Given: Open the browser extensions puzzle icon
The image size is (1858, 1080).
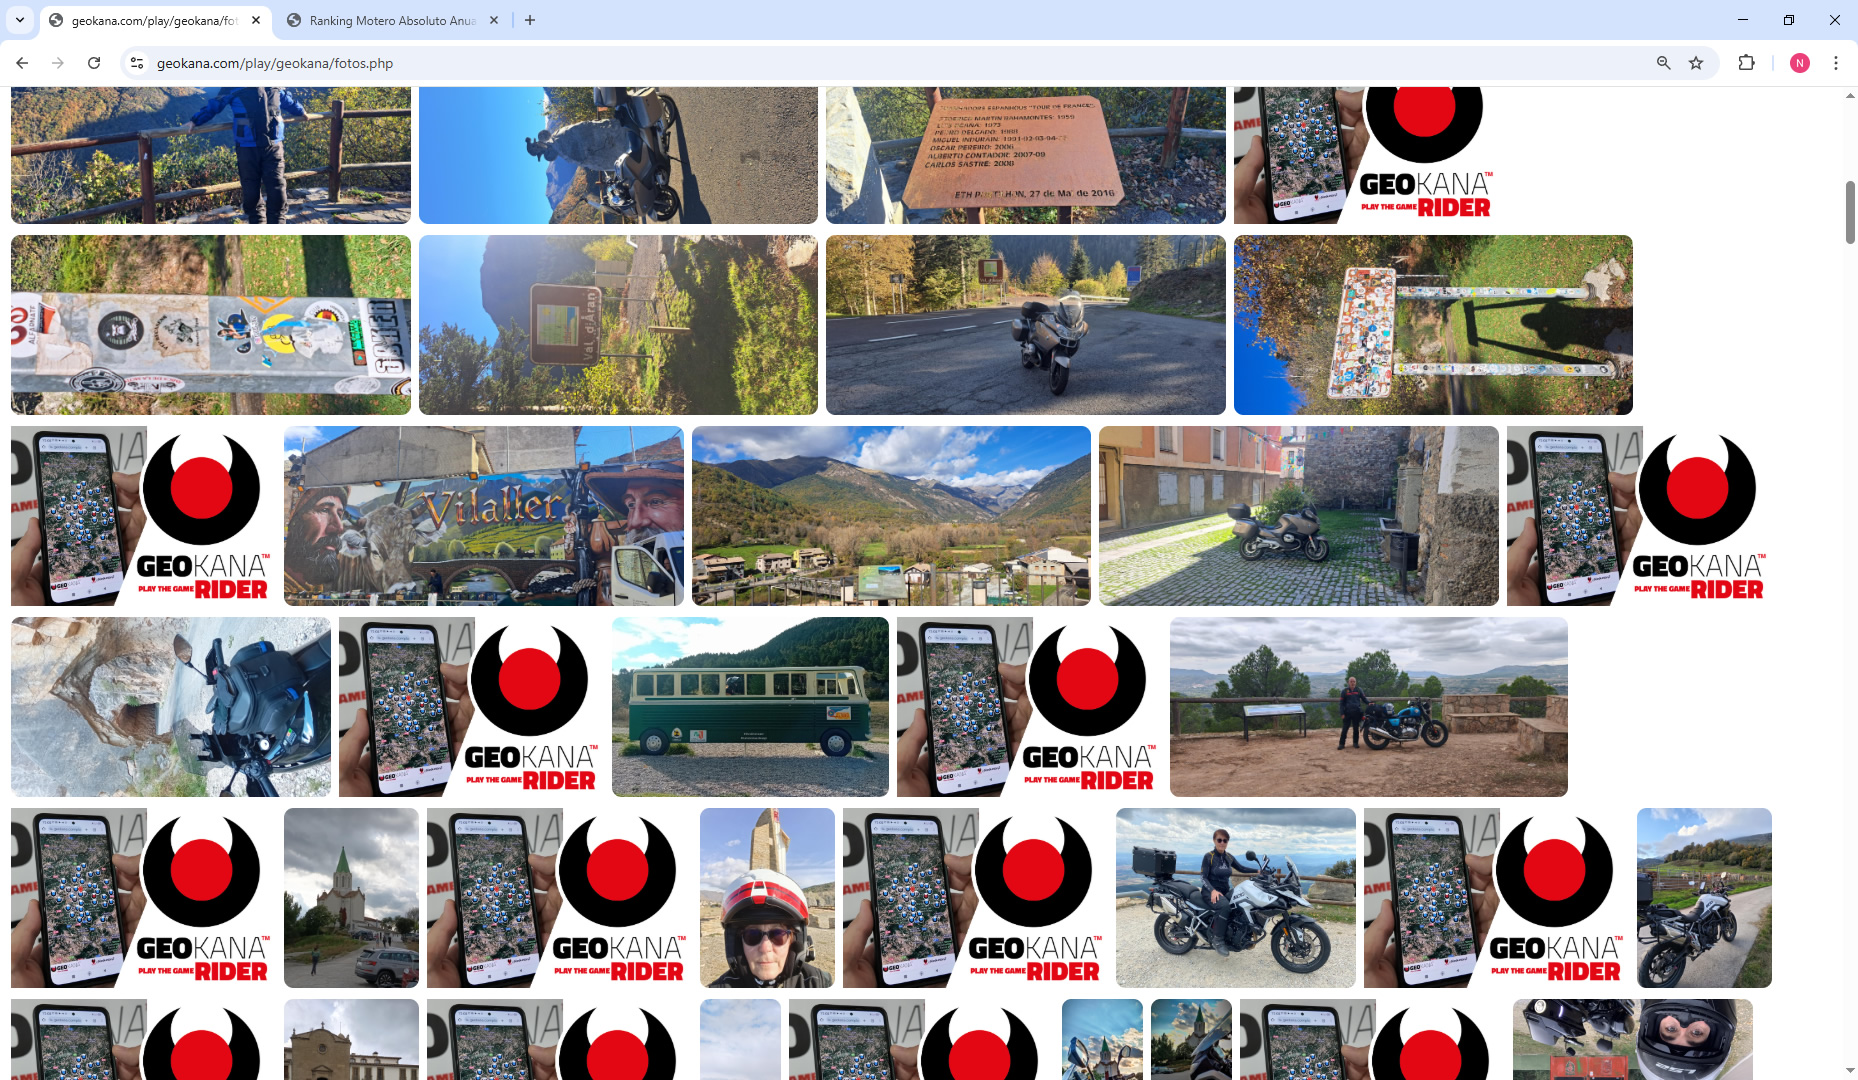Looking at the screenshot, I should click(1746, 63).
